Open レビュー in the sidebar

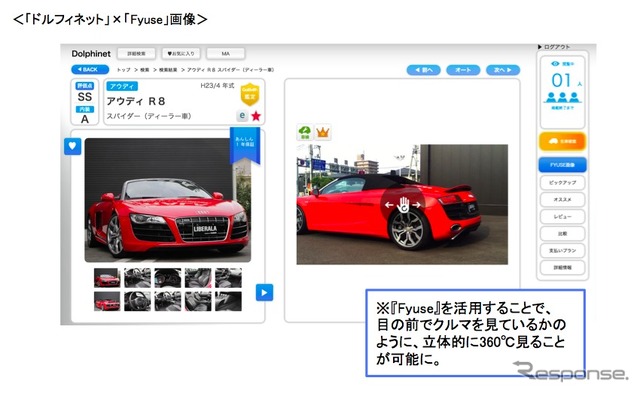pyautogui.click(x=562, y=217)
